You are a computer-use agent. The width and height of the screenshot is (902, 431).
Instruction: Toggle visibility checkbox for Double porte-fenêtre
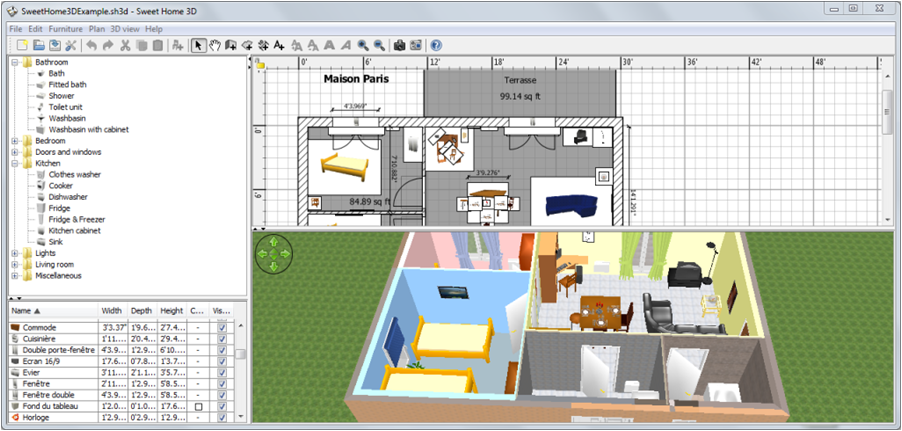[x=223, y=350]
